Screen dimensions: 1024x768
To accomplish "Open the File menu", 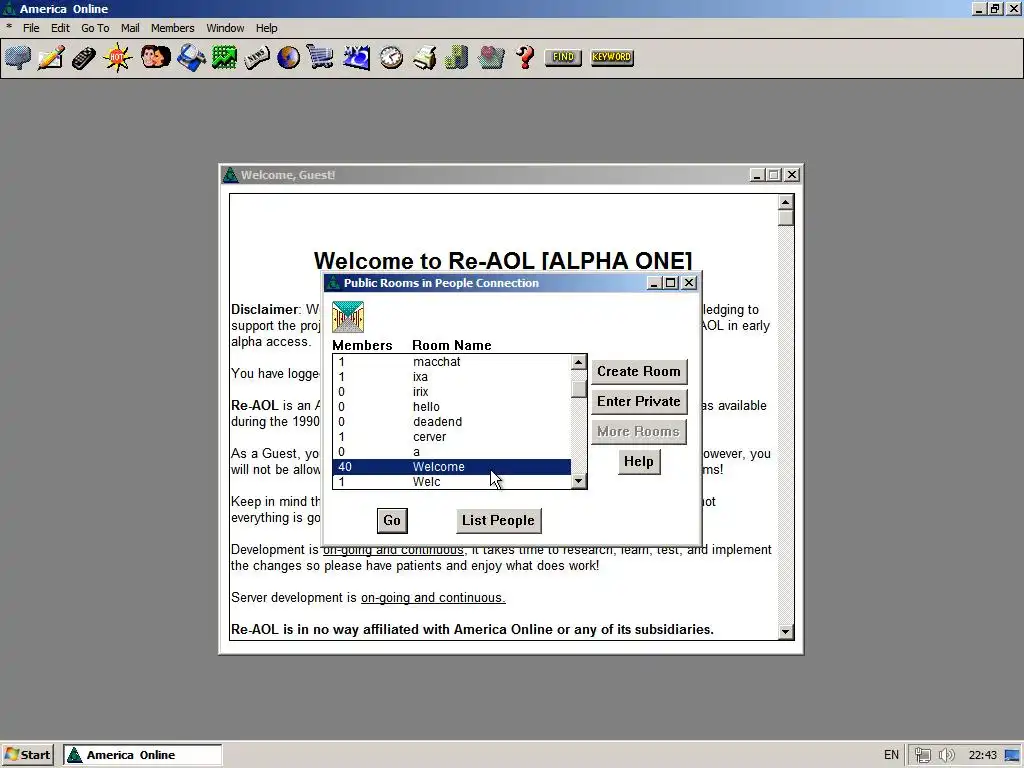I will (31, 28).
